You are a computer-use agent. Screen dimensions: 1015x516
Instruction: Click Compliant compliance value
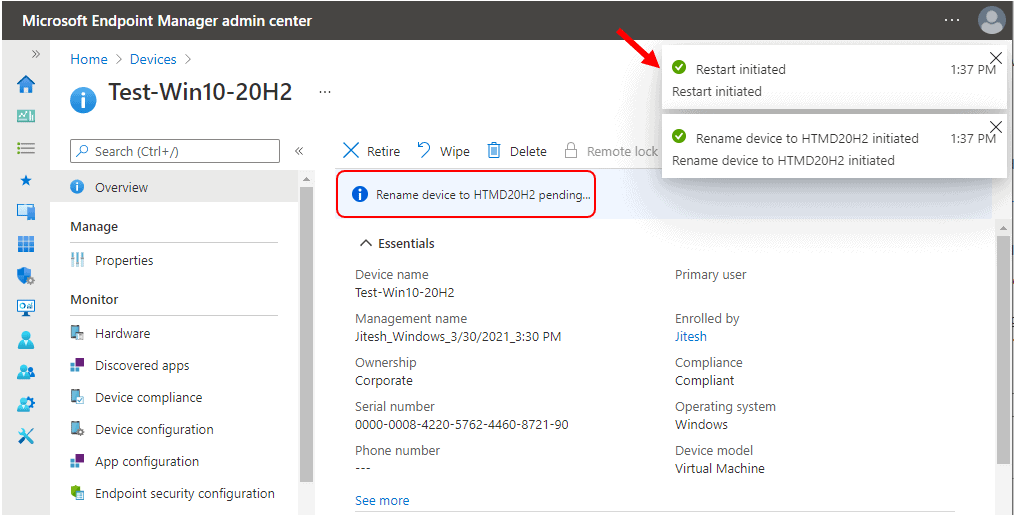705,381
